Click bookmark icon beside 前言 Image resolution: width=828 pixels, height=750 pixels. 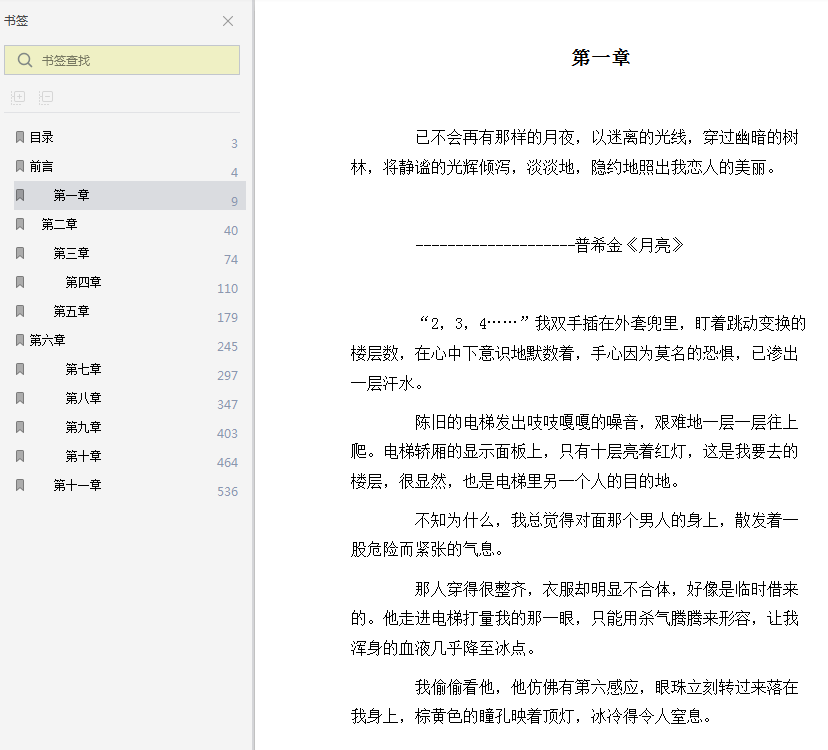(x=20, y=166)
